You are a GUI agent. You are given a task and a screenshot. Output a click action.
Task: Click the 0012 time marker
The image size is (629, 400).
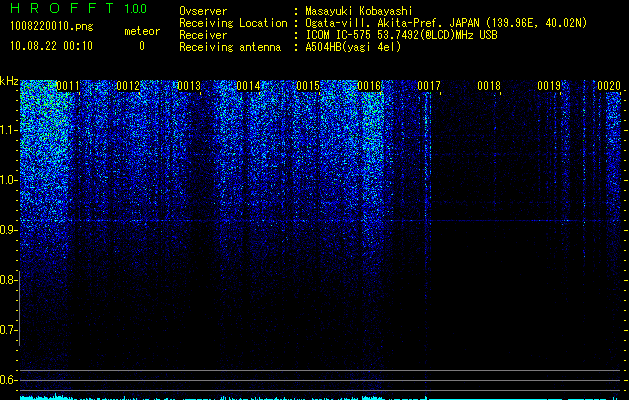pyautogui.click(x=128, y=86)
